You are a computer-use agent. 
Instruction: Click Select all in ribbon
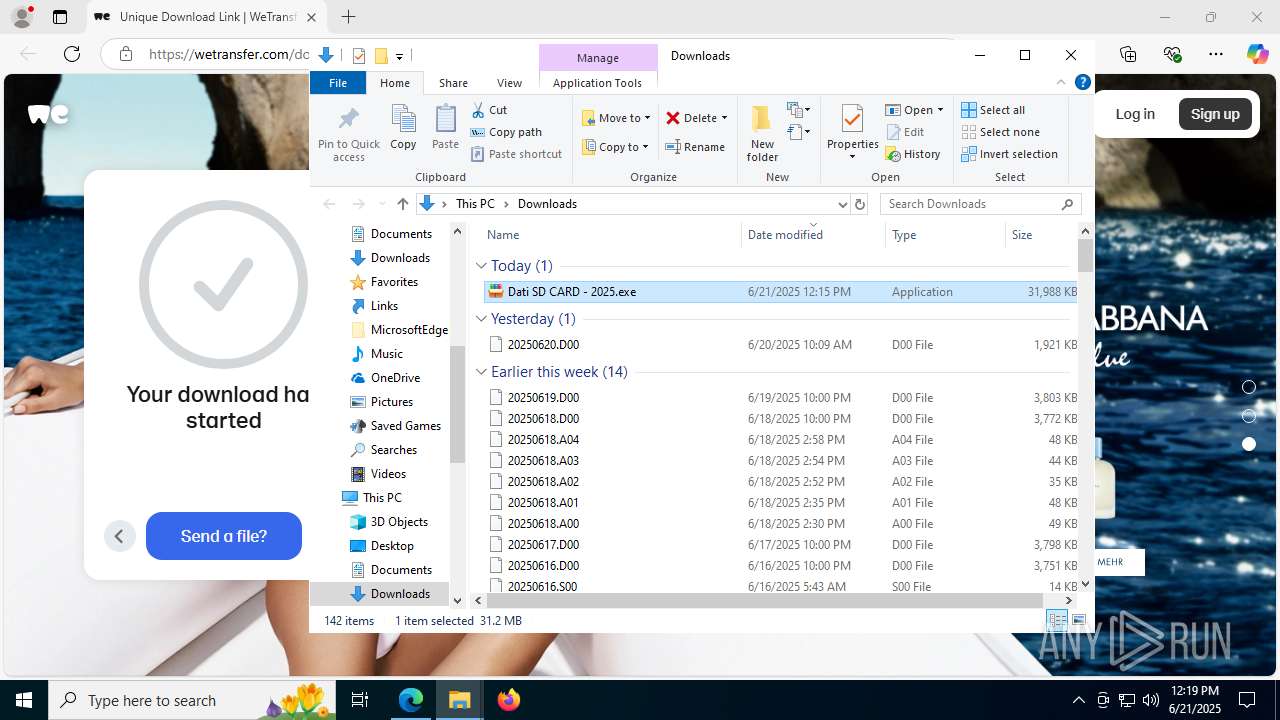pos(993,110)
